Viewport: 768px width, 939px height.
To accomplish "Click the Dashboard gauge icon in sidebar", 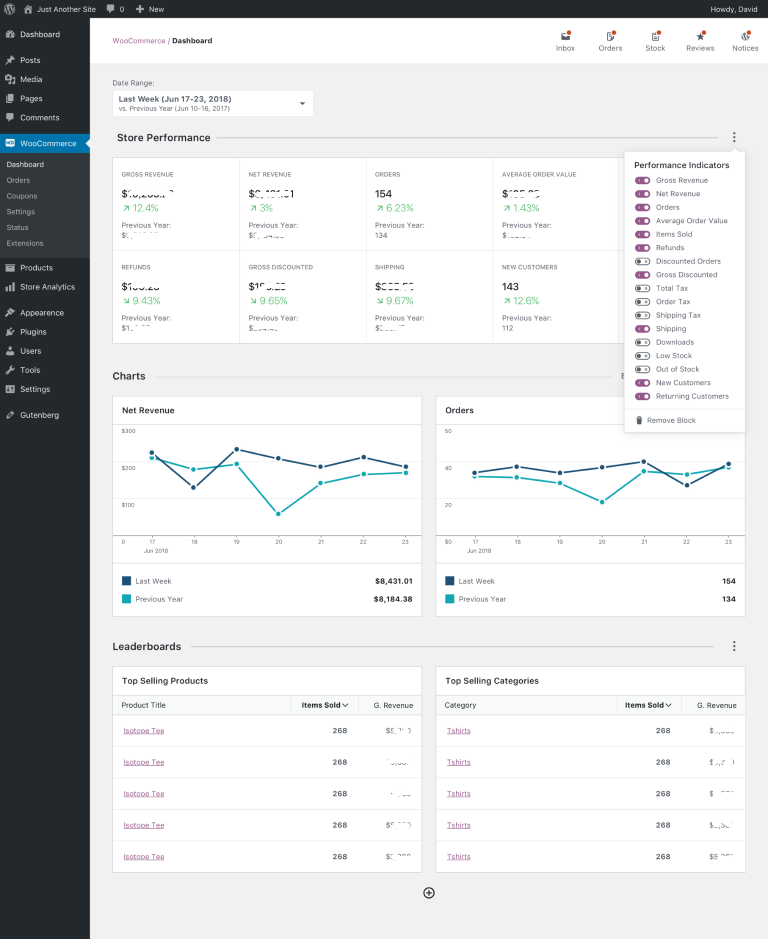I will 10,34.
